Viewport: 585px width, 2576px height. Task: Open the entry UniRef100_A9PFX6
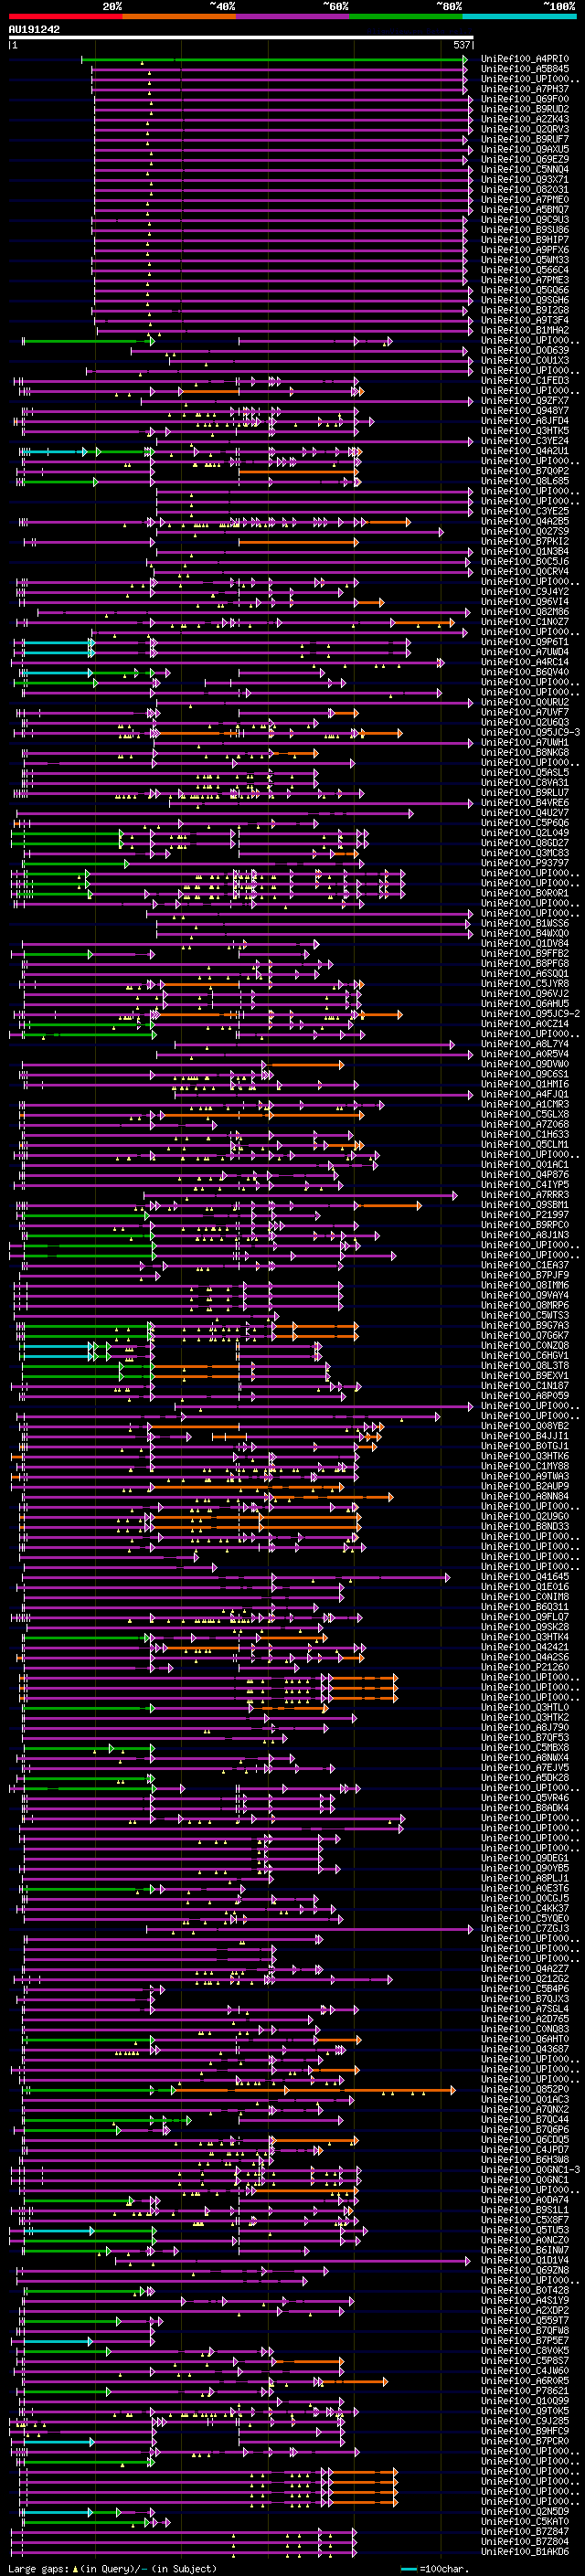point(525,250)
